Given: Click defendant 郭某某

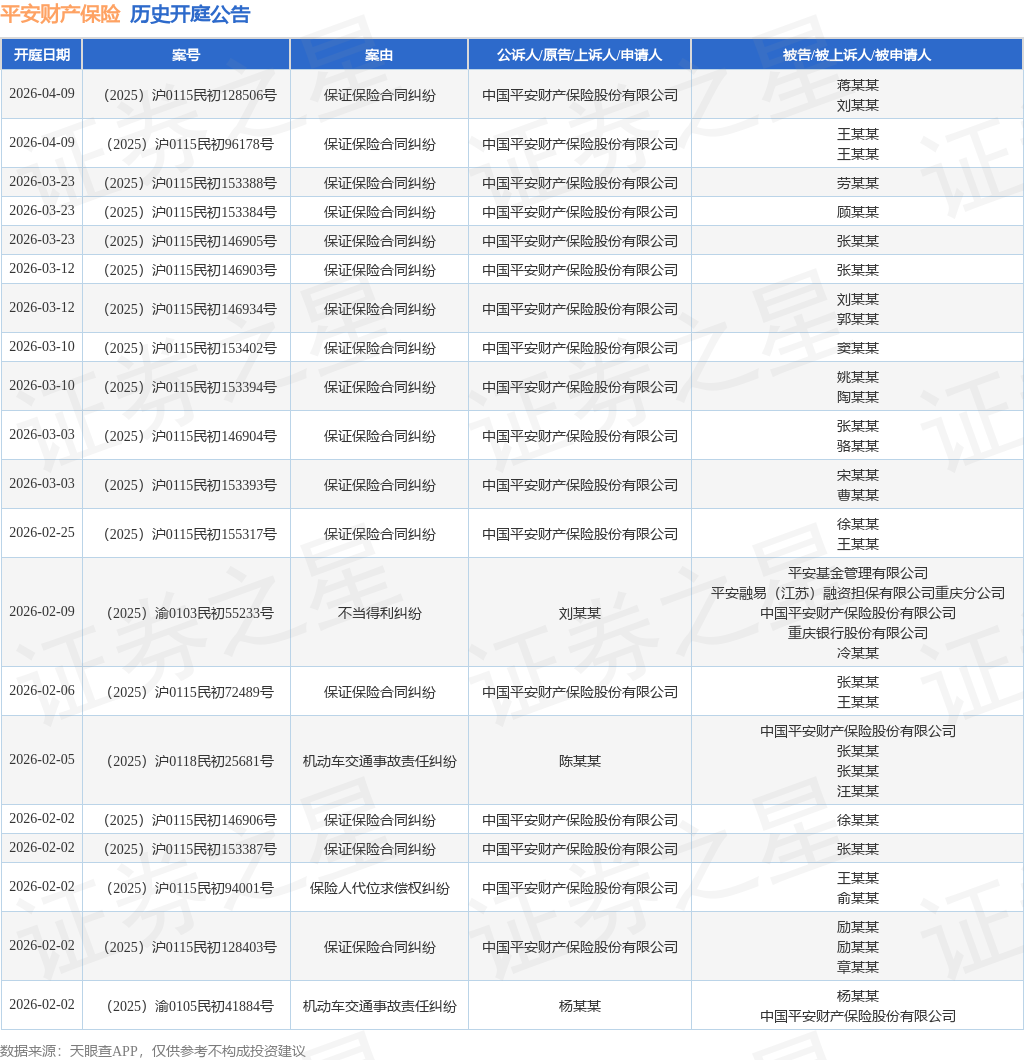Looking at the screenshot, I should coord(858,319).
